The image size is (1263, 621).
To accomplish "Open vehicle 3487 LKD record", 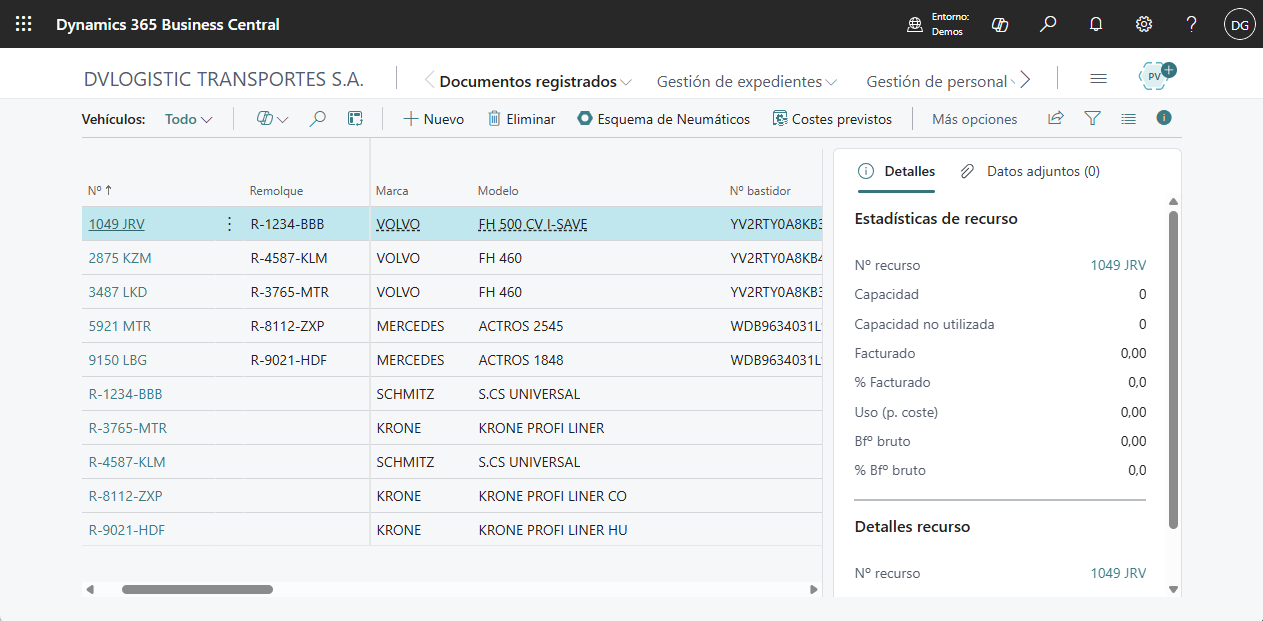I will pyautogui.click(x=119, y=292).
